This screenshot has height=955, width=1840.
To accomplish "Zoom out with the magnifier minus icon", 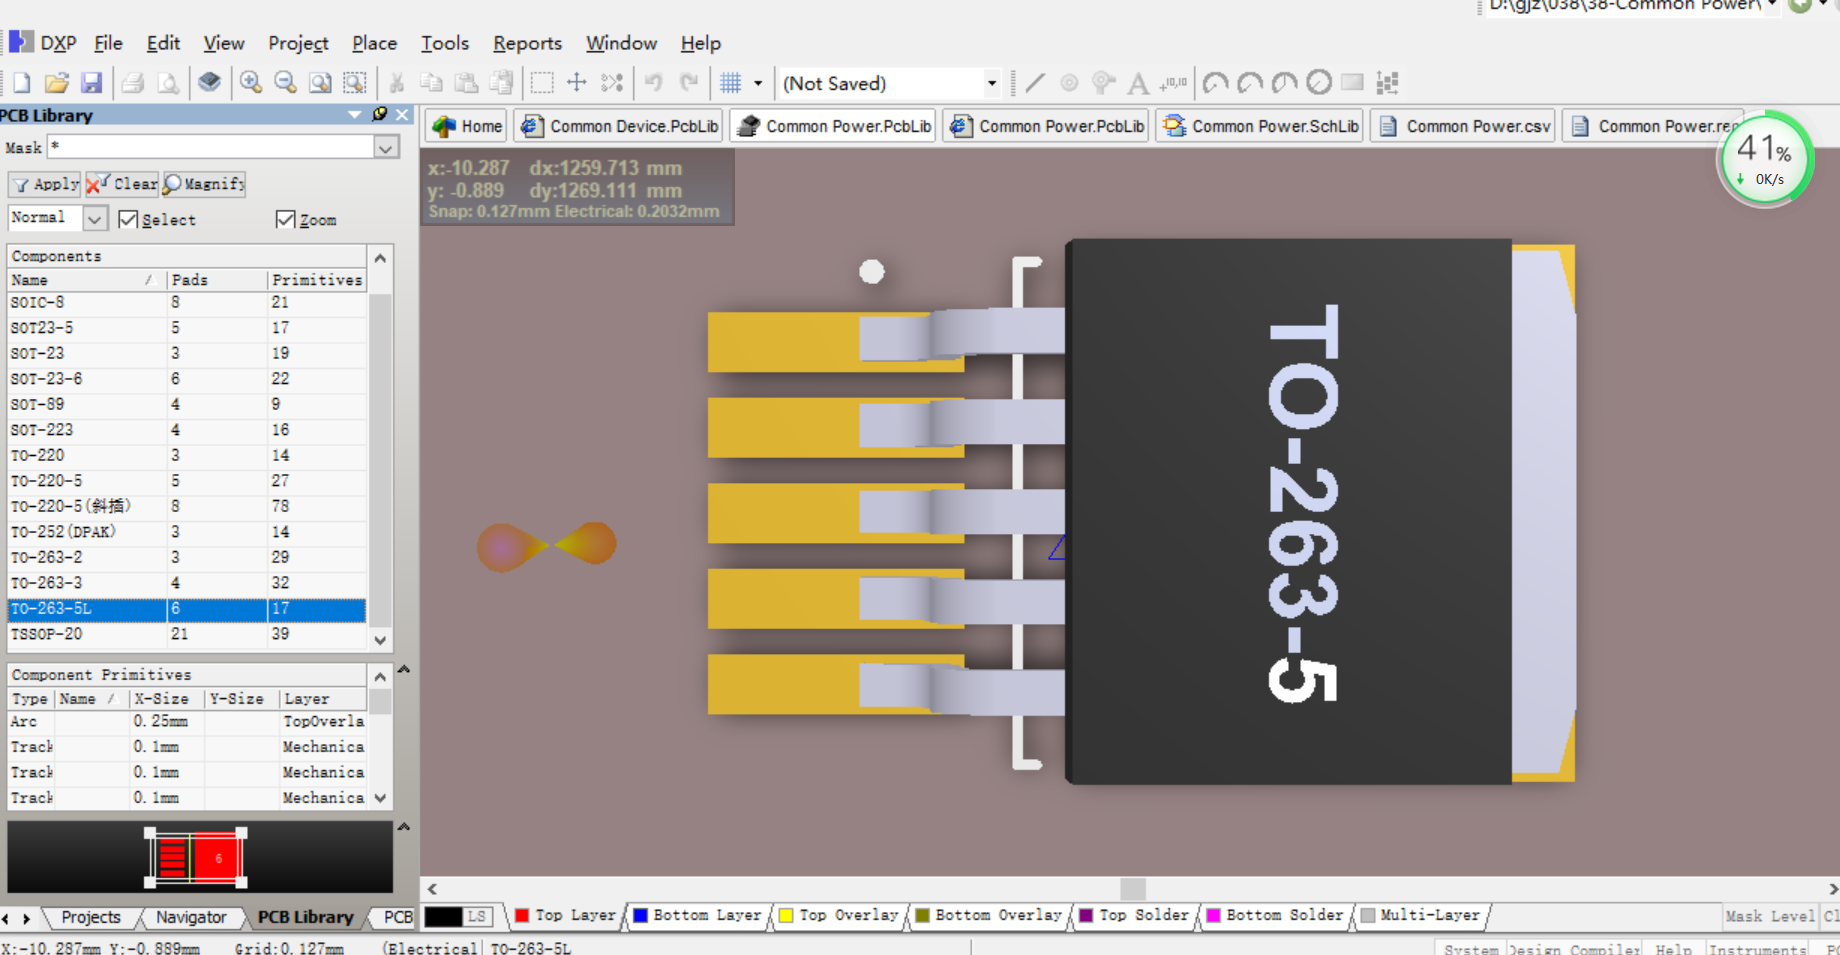I will [285, 83].
